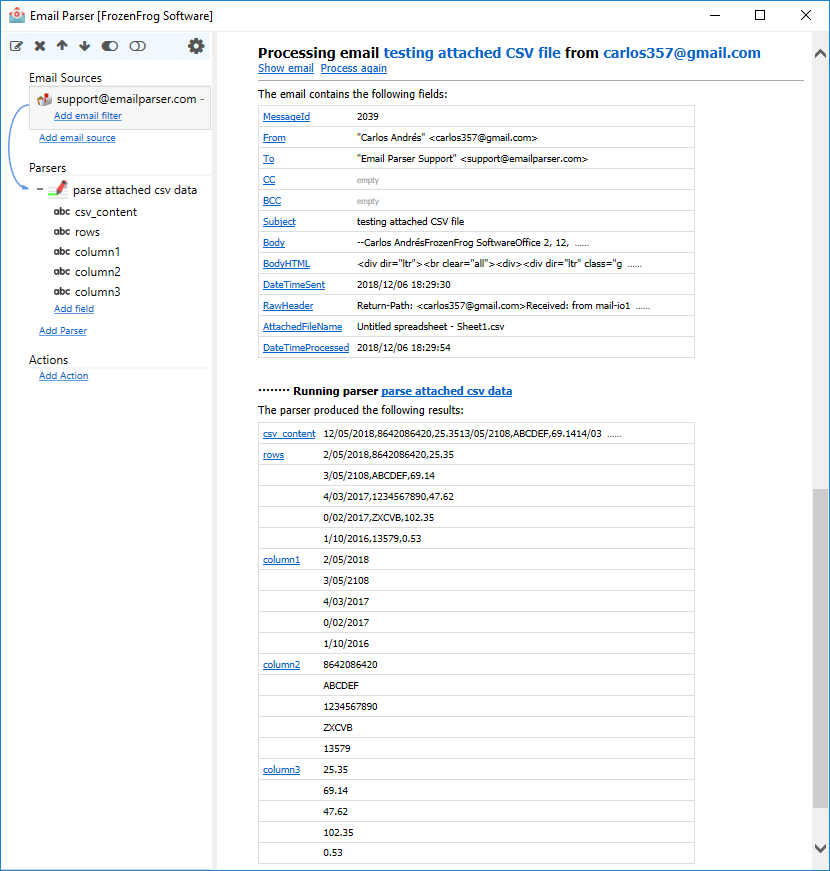Open the BCC field link
The height and width of the screenshot is (871, 830).
click(272, 201)
